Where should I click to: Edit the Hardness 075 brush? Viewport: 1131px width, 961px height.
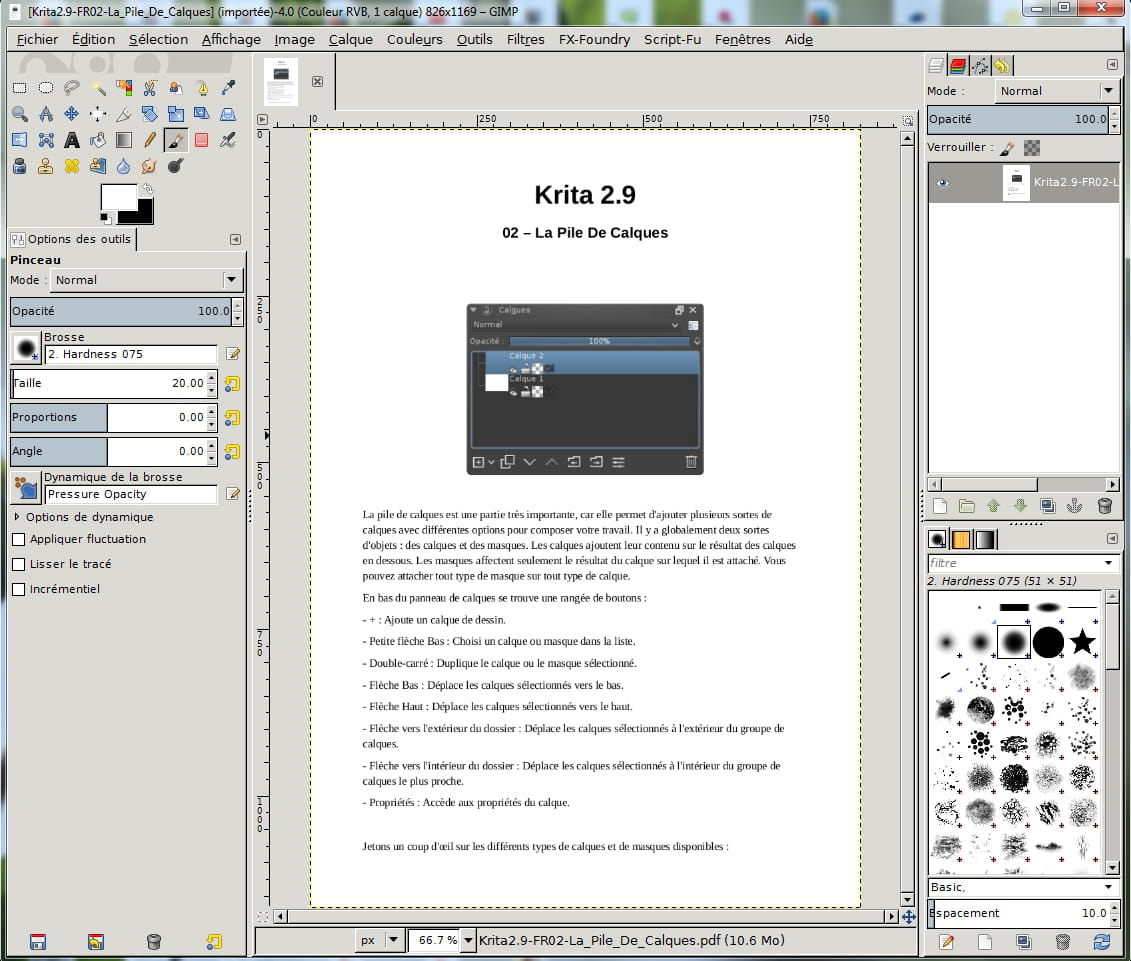[x=232, y=354]
